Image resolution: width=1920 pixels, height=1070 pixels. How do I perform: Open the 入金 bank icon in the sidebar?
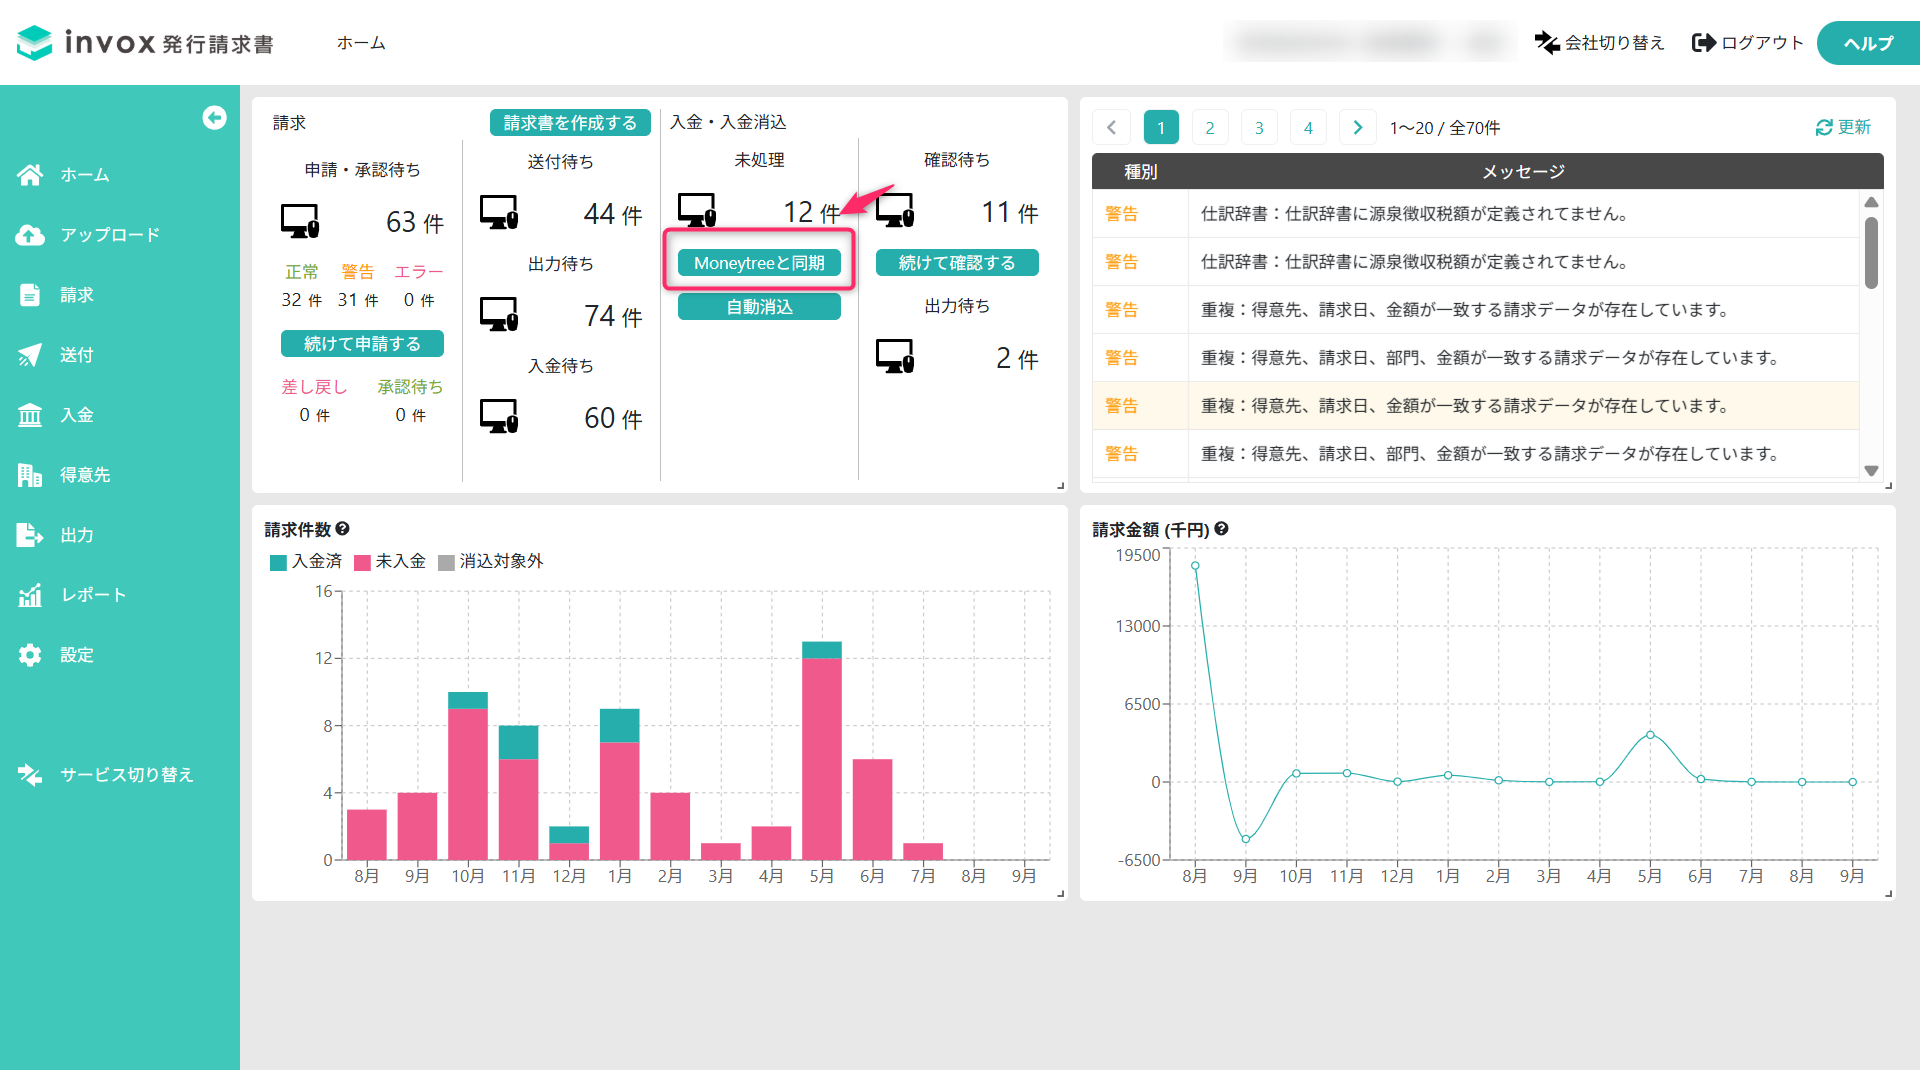[30, 415]
